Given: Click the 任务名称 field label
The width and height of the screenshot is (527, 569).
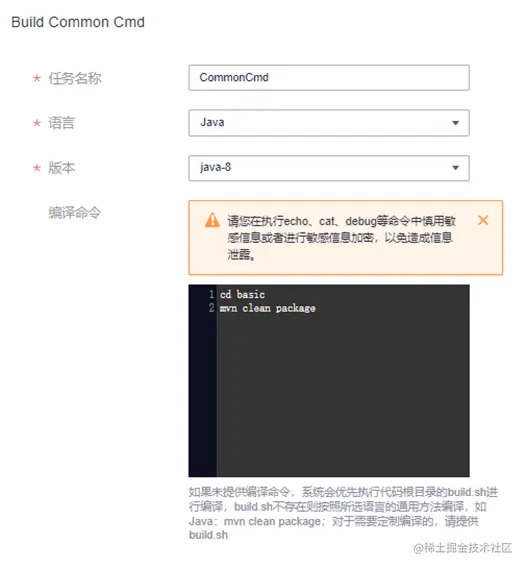Looking at the screenshot, I should coord(75,78).
